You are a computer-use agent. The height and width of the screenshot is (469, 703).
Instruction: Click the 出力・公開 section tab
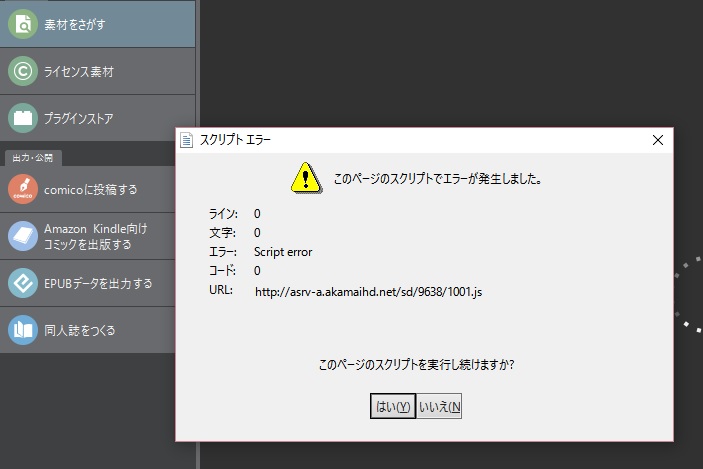33,158
